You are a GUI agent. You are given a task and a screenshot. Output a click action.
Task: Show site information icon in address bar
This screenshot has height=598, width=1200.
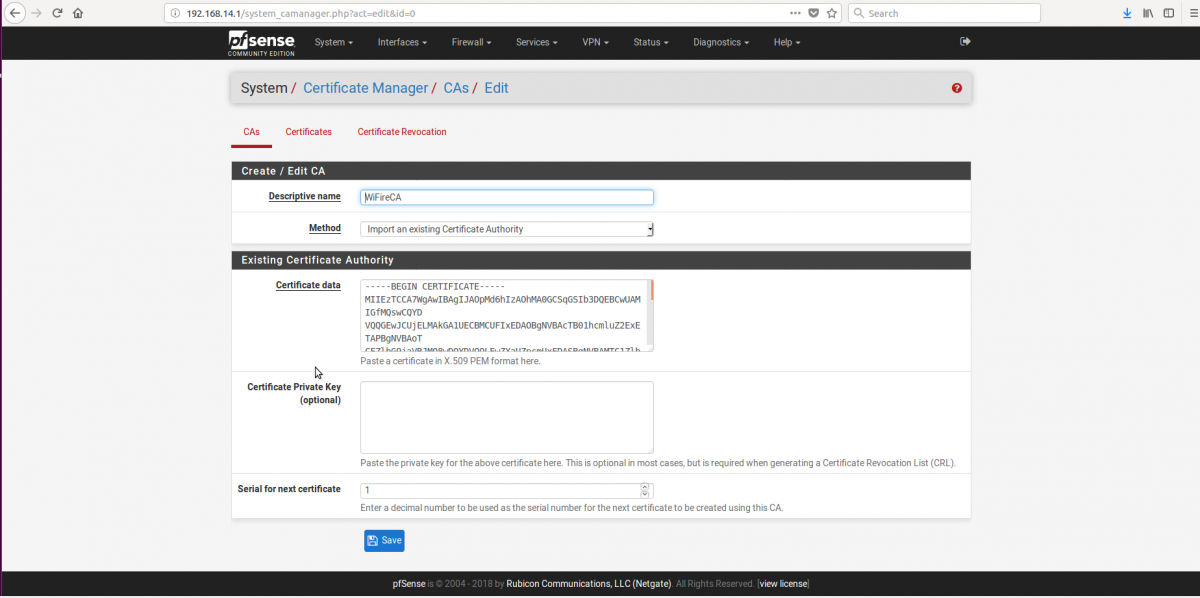click(175, 13)
